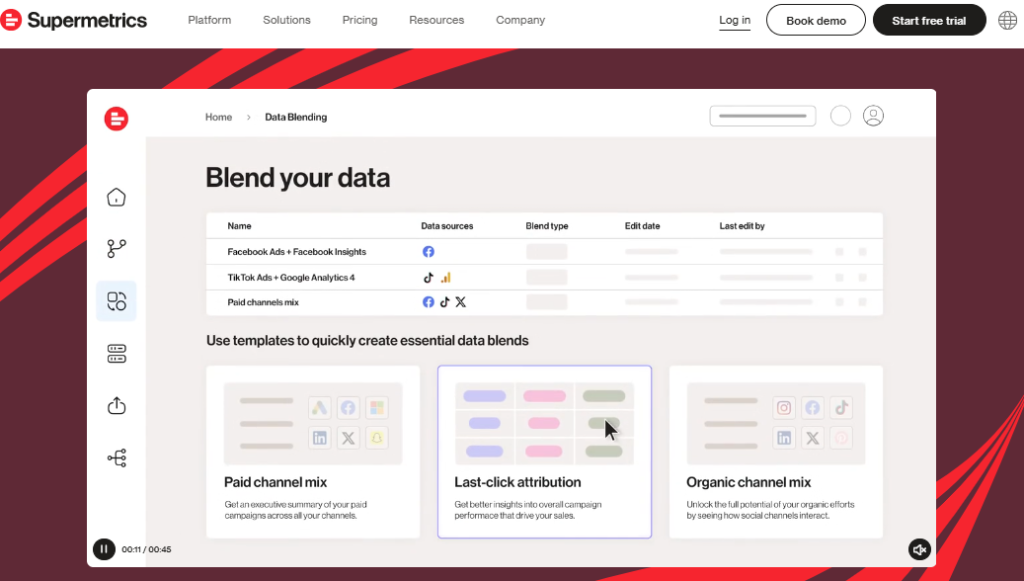The width and height of the screenshot is (1024, 581).
Task: Click the TikTok icon in the TikTok Ads row
Action: pyautogui.click(x=428, y=277)
